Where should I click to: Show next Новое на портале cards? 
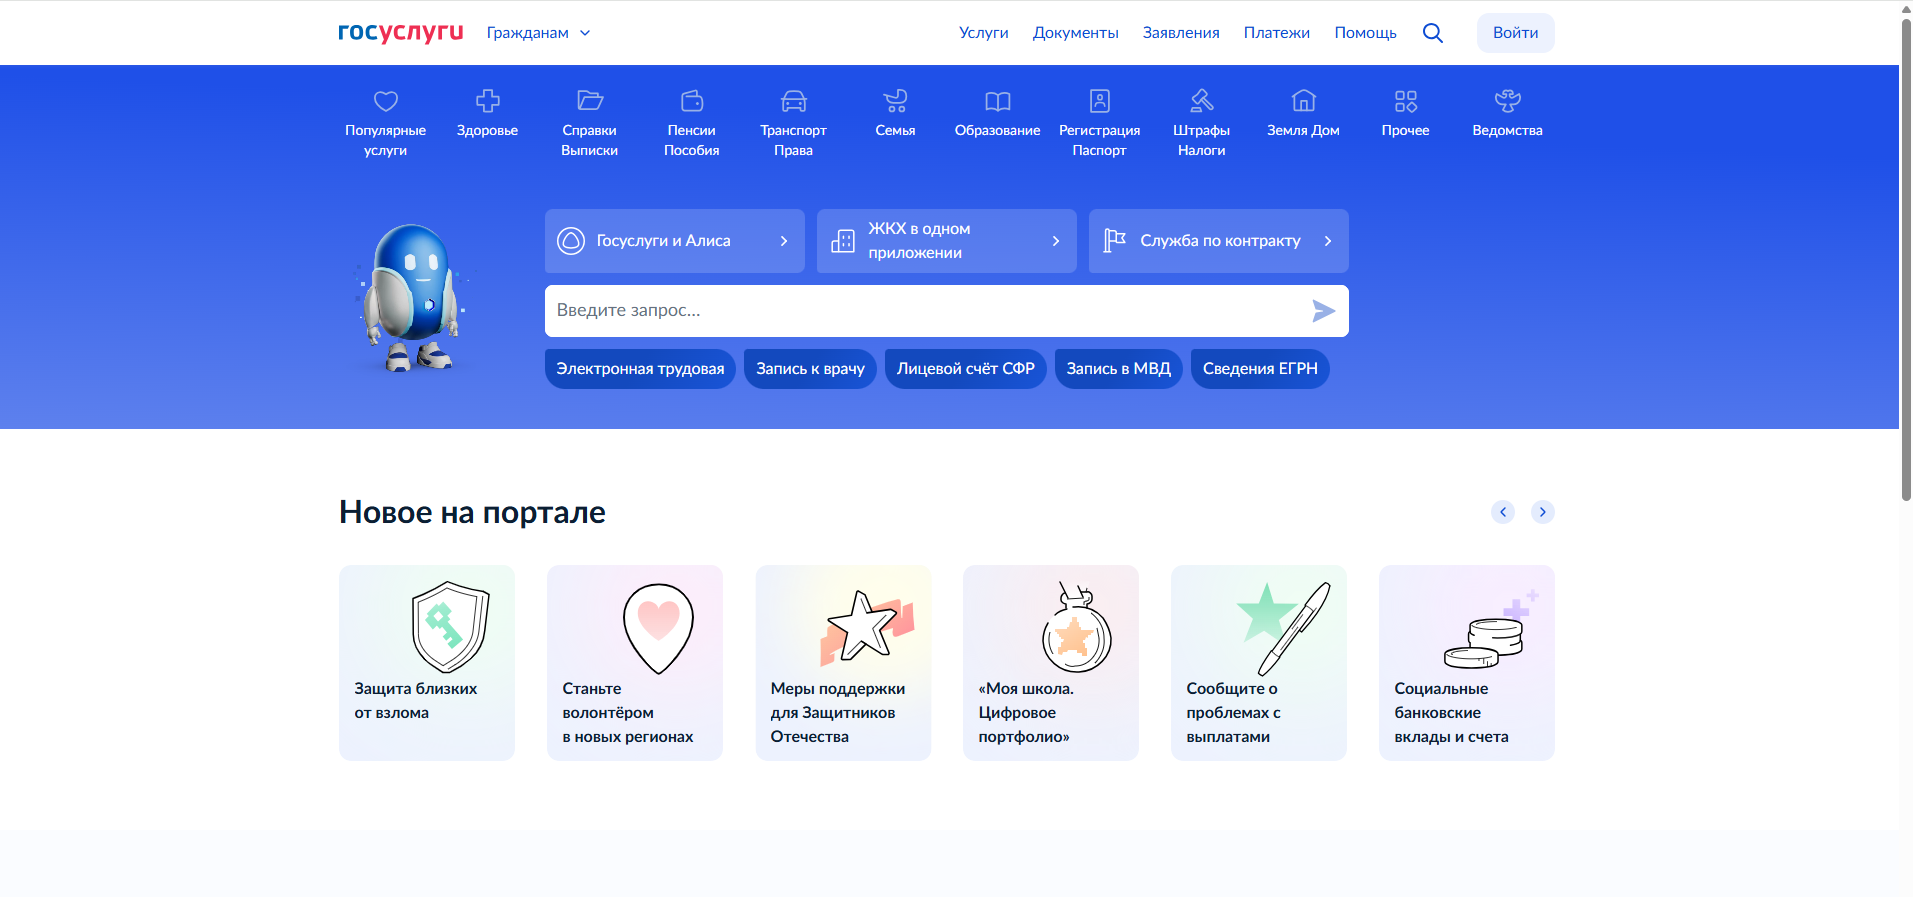coord(1543,512)
